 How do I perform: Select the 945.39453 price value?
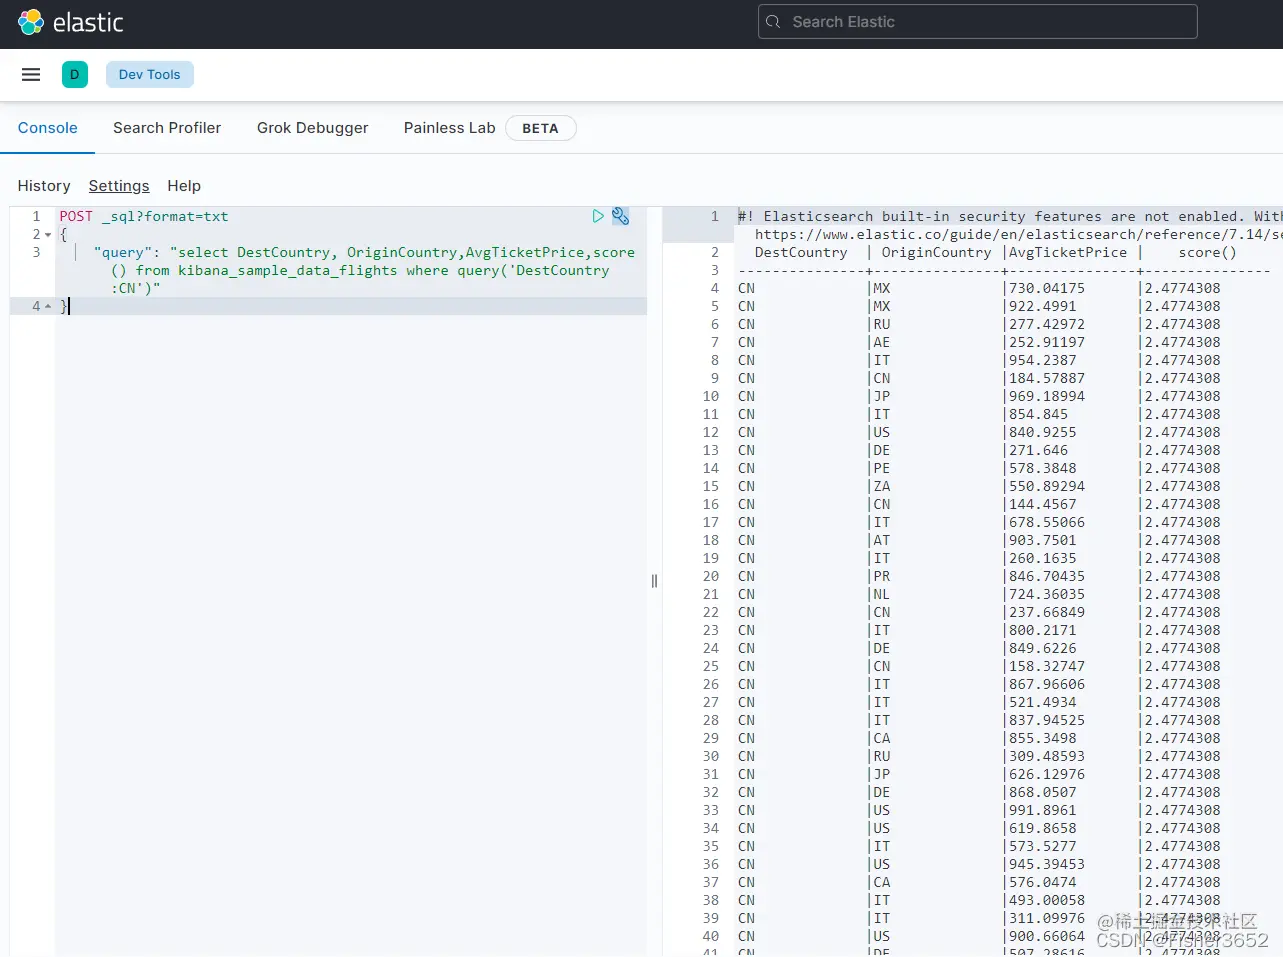coord(1047,864)
